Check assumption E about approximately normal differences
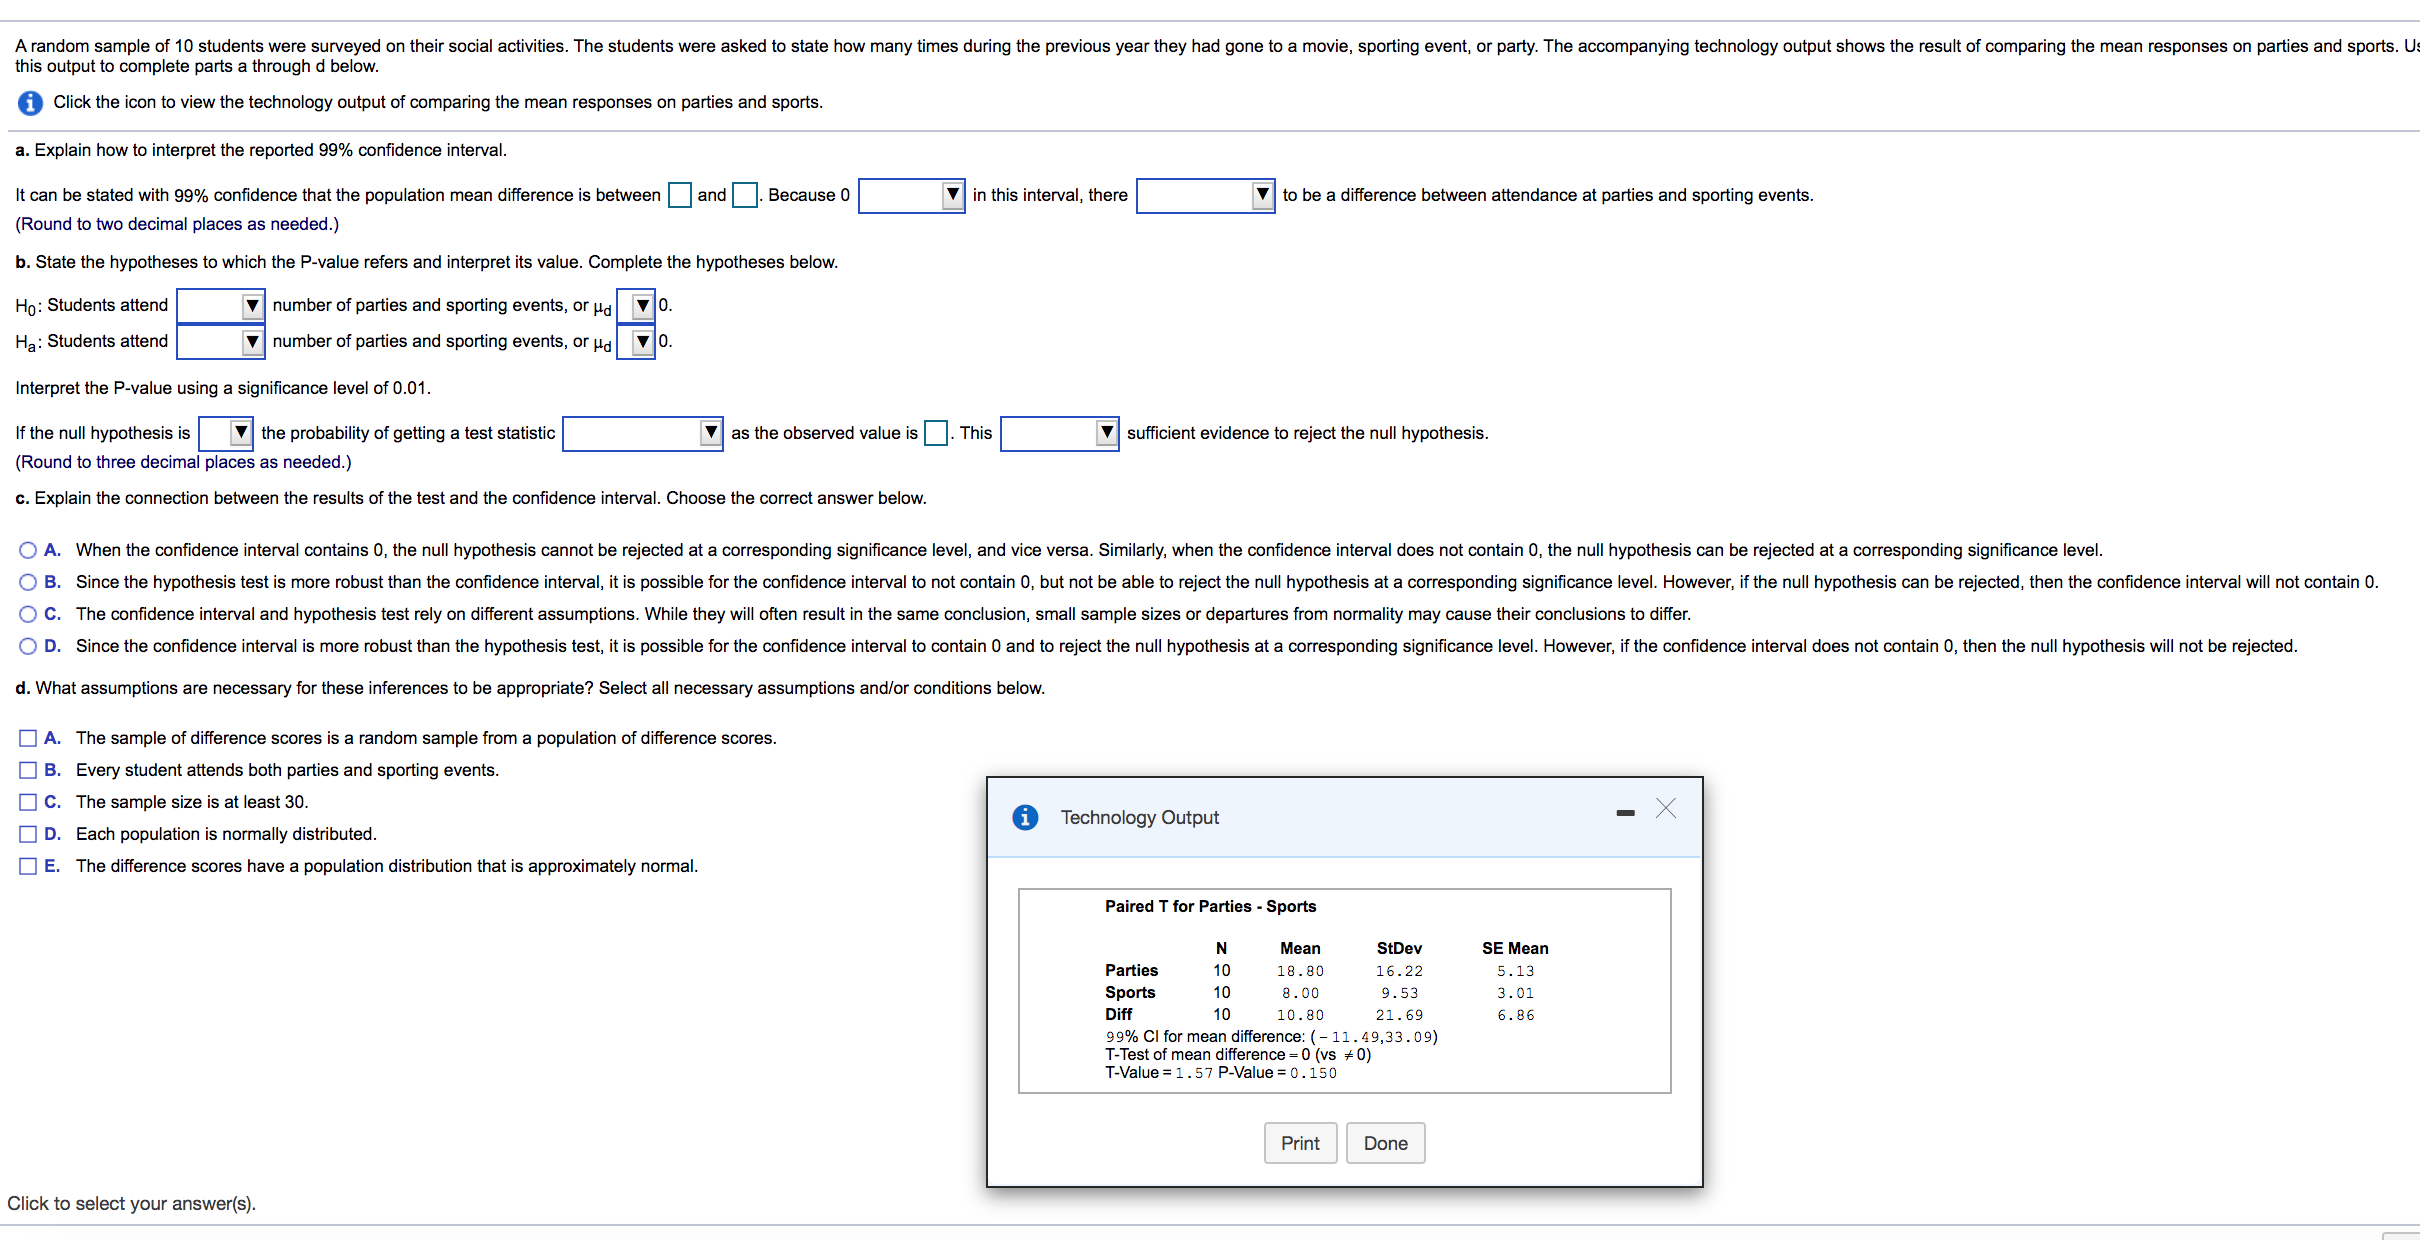Screen dimensions: 2420x1240 pyautogui.click(x=28, y=866)
